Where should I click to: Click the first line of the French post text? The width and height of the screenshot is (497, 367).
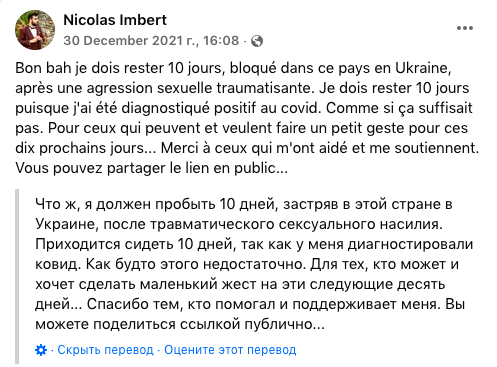pyautogui.click(x=233, y=68)
